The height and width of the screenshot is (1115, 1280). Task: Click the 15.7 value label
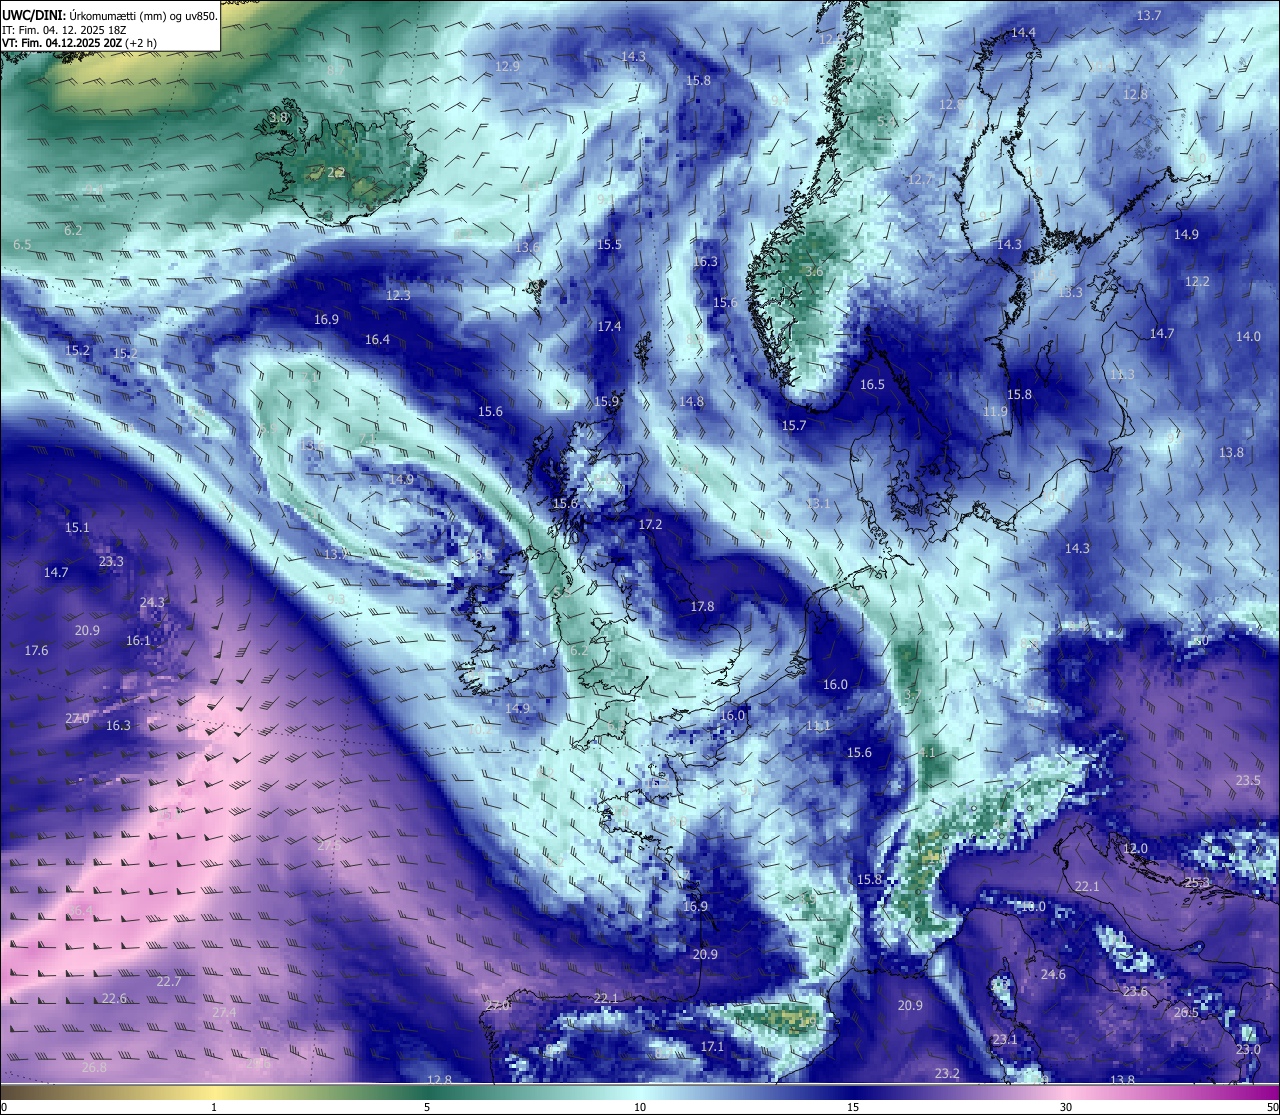794,426
